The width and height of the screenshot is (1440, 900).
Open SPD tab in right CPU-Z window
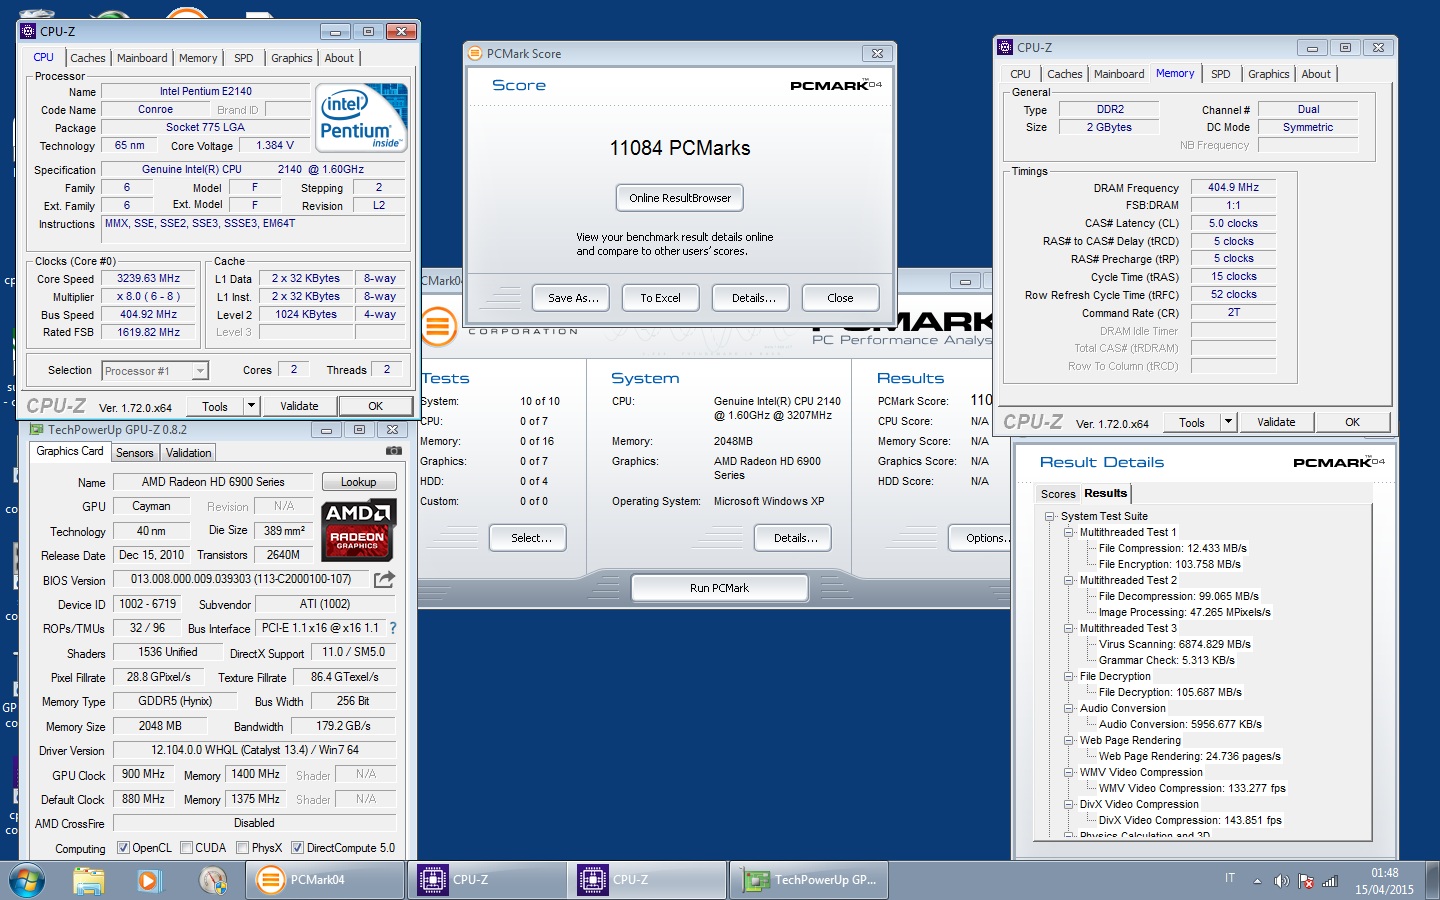click(x=1221, y=74)
